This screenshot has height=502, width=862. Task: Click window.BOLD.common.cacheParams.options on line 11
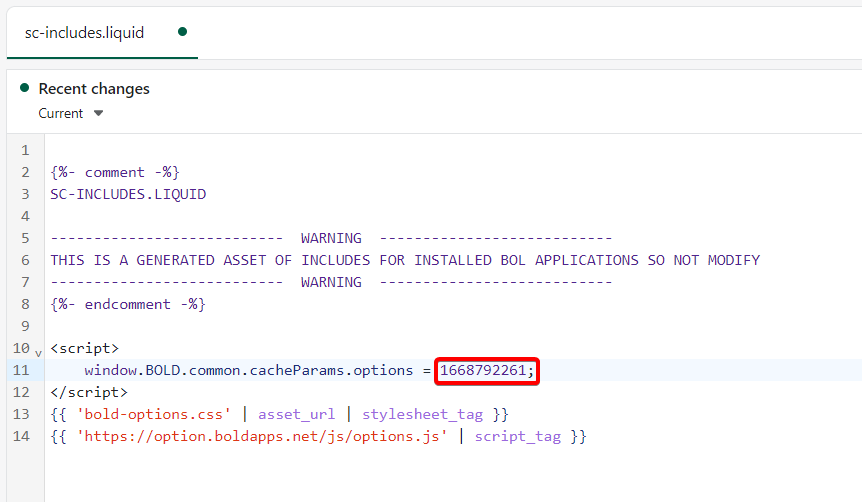248,370
